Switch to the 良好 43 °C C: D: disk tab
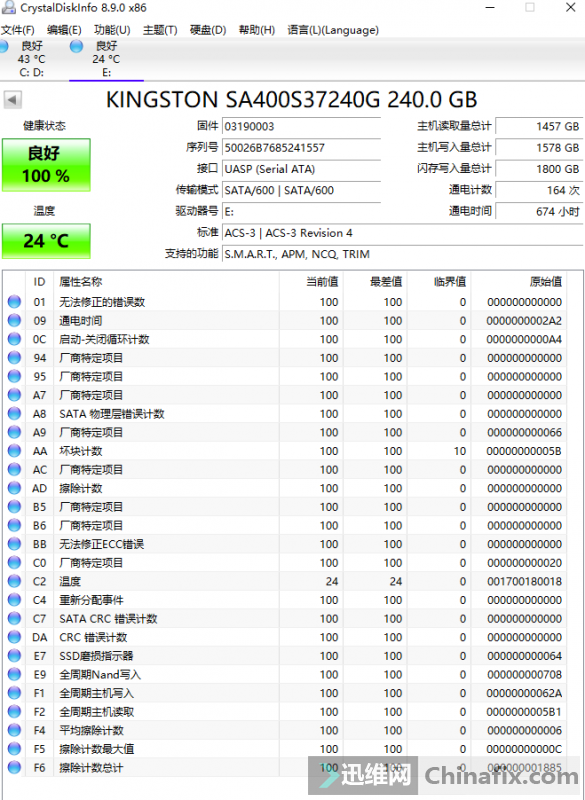The width and height of the screenshot is (585, 800). tap(31, 59)
